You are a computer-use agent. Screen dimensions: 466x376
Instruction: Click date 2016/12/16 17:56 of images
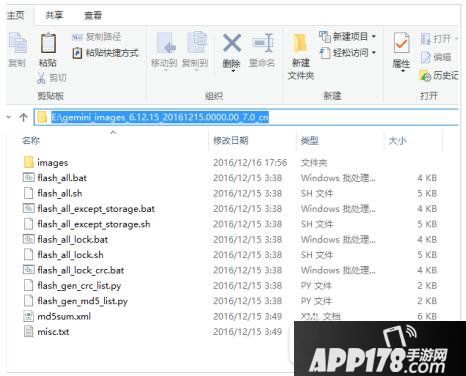[x=250, y=163]
